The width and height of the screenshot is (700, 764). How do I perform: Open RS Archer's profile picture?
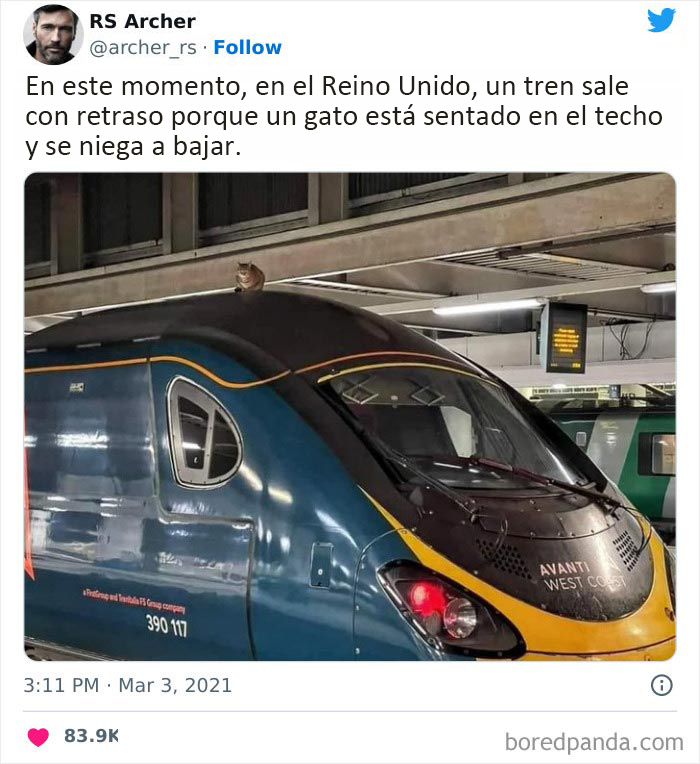coord(53,35)
